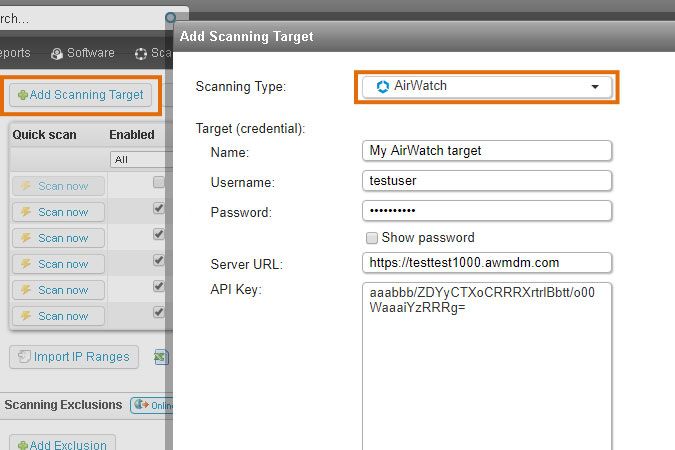
Task: Click the Scanning tab's target icon
Action: 141,53
